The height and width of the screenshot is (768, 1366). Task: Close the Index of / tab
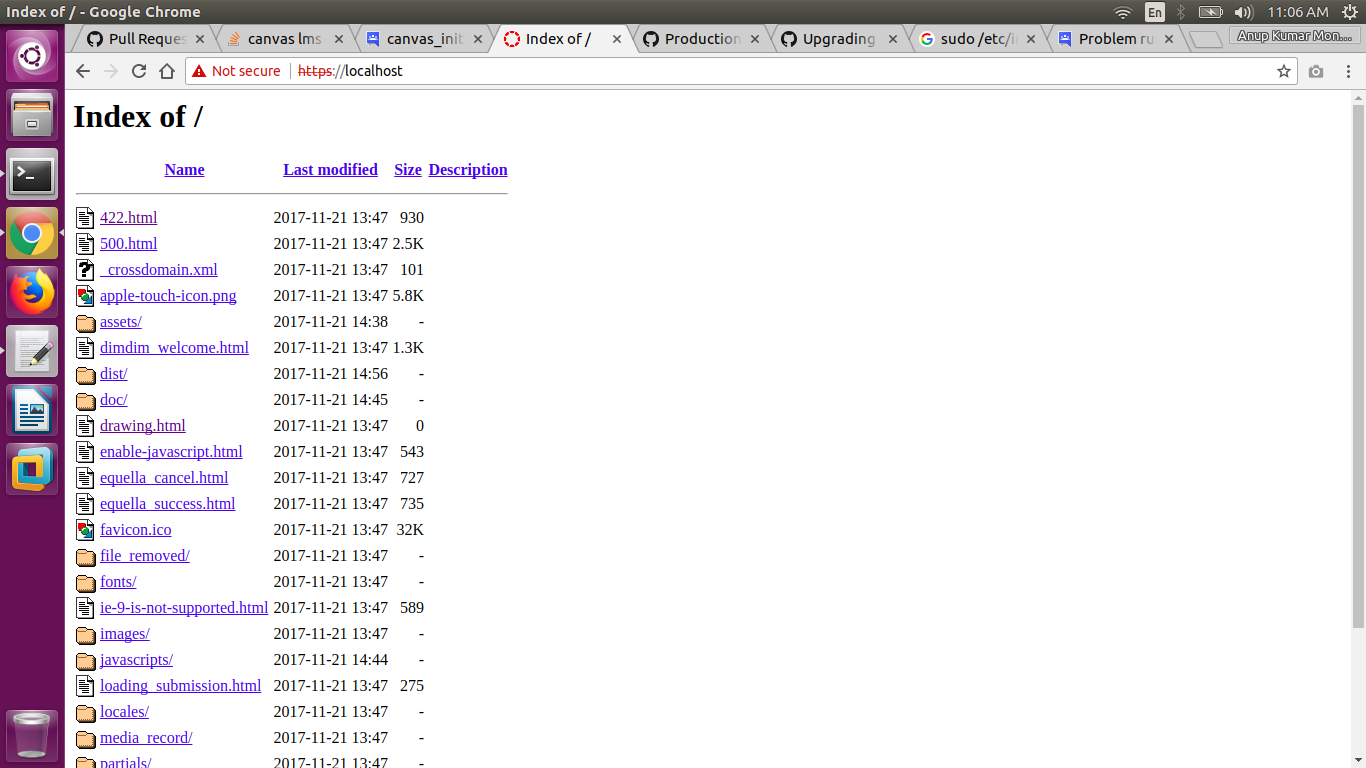coord(617,39)
